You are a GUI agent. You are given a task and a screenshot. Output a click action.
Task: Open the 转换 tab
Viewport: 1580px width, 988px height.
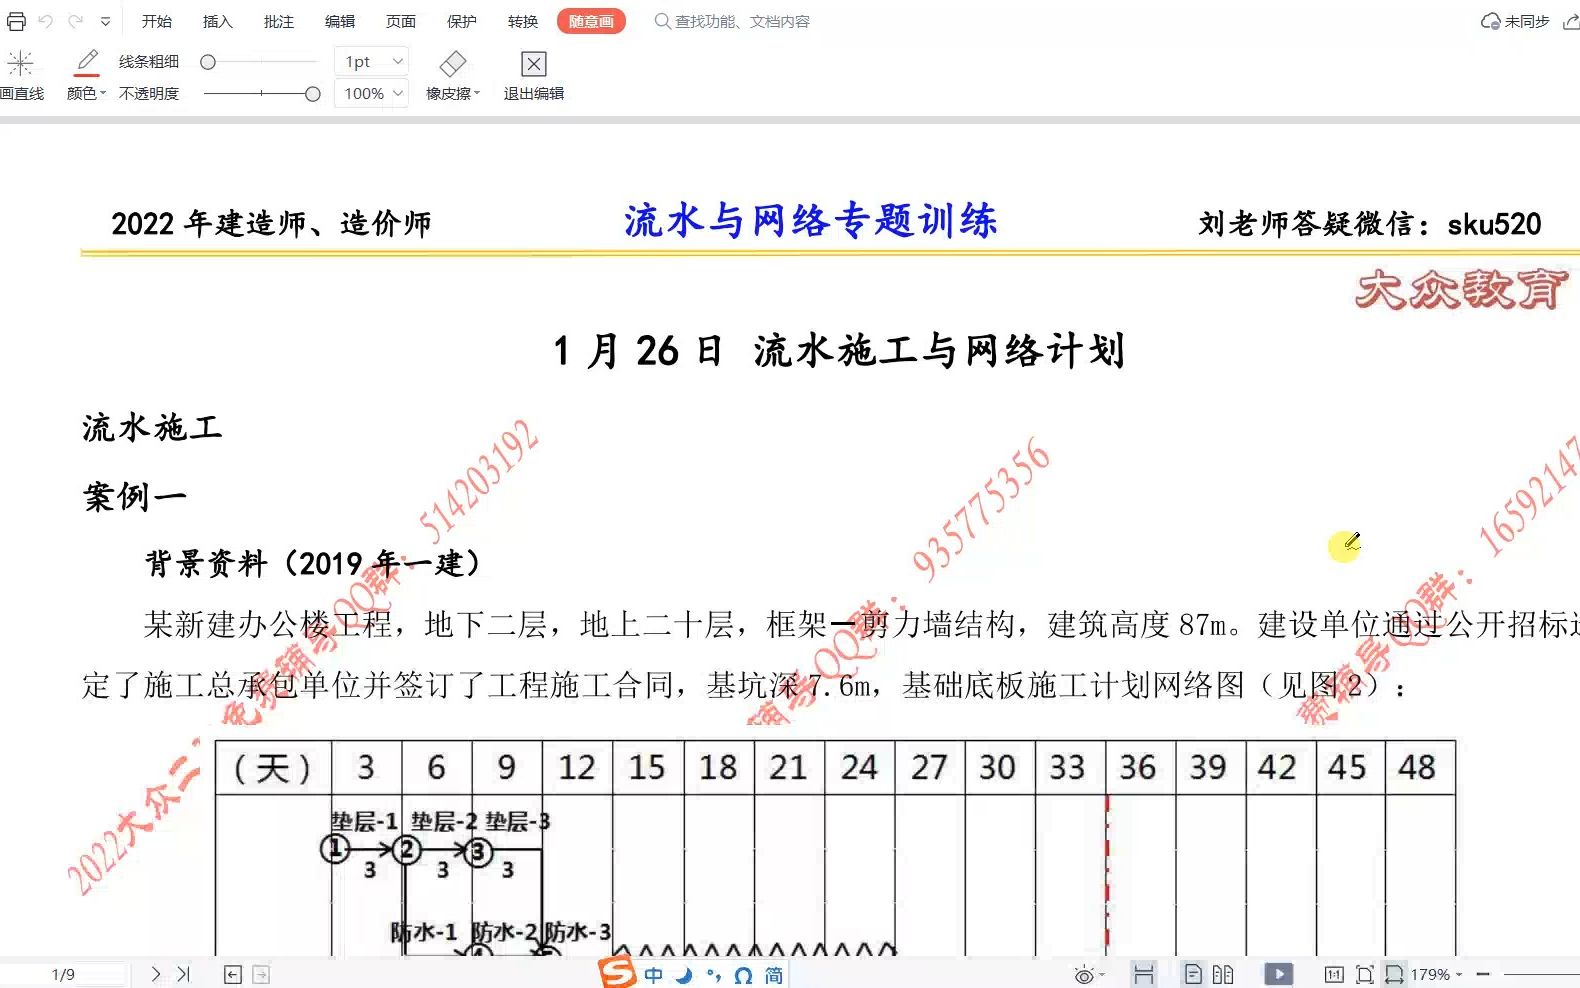tap(523, 21)
